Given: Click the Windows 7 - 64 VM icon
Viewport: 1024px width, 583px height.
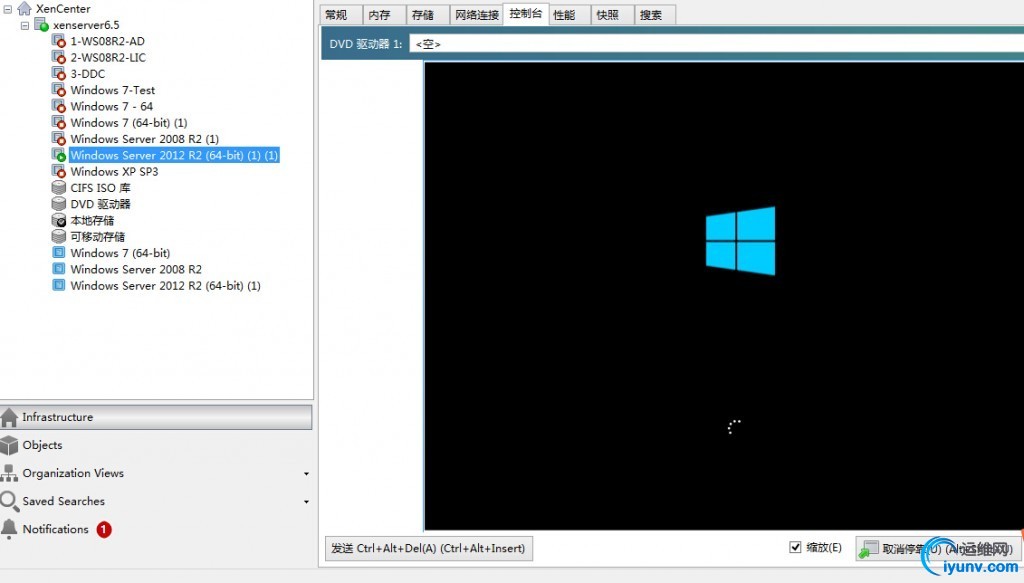Looking at the screenshot, I should point(59,106).
